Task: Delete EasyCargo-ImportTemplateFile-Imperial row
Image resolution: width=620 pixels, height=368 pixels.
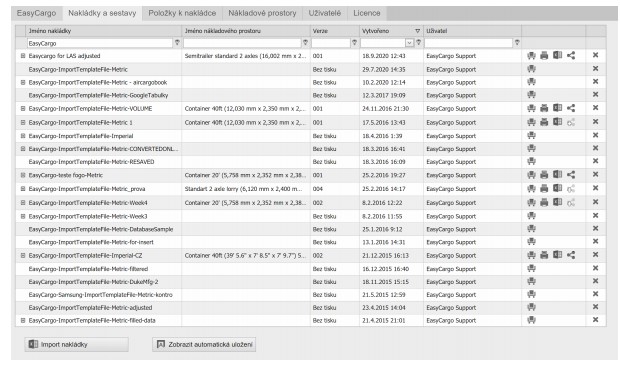Action: (x=595, y=135)
